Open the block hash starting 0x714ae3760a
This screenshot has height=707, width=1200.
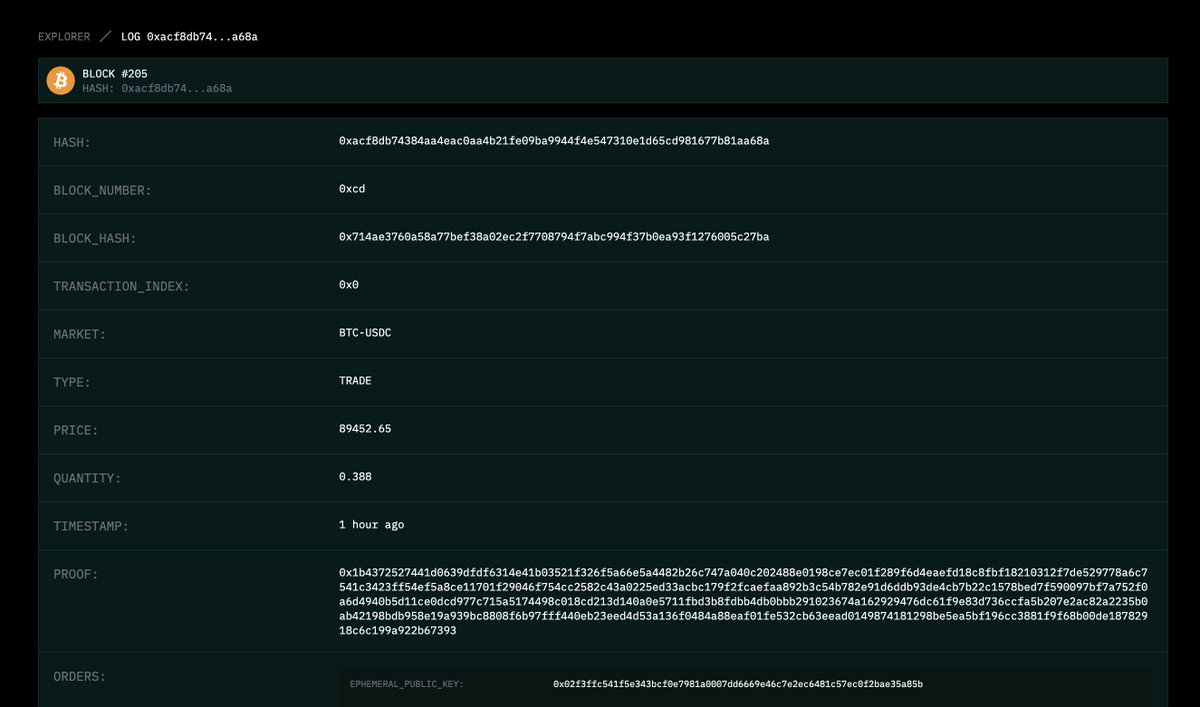[x=554, y=237]
